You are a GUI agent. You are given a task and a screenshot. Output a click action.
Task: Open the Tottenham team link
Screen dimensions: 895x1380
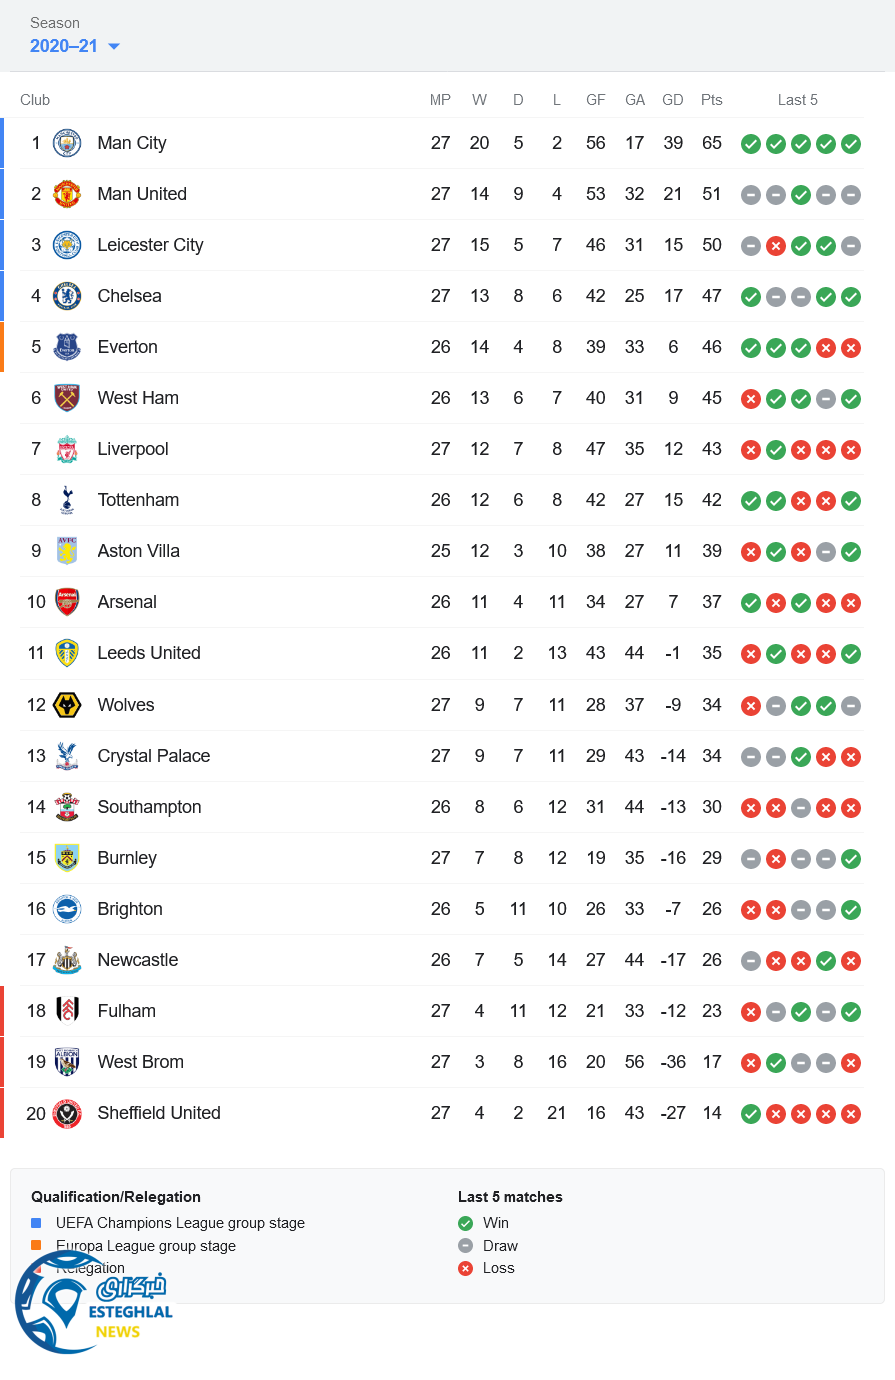138,500
